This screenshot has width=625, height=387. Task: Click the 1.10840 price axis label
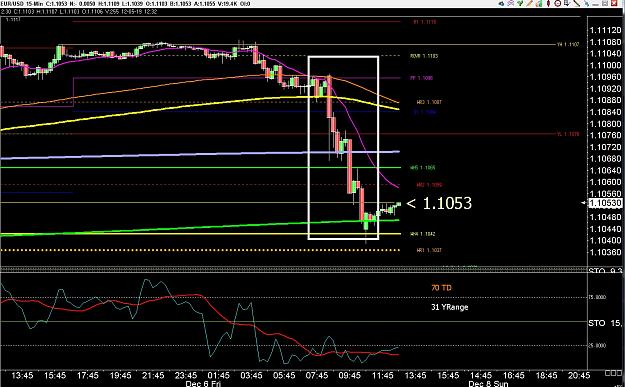pos(605,112)
